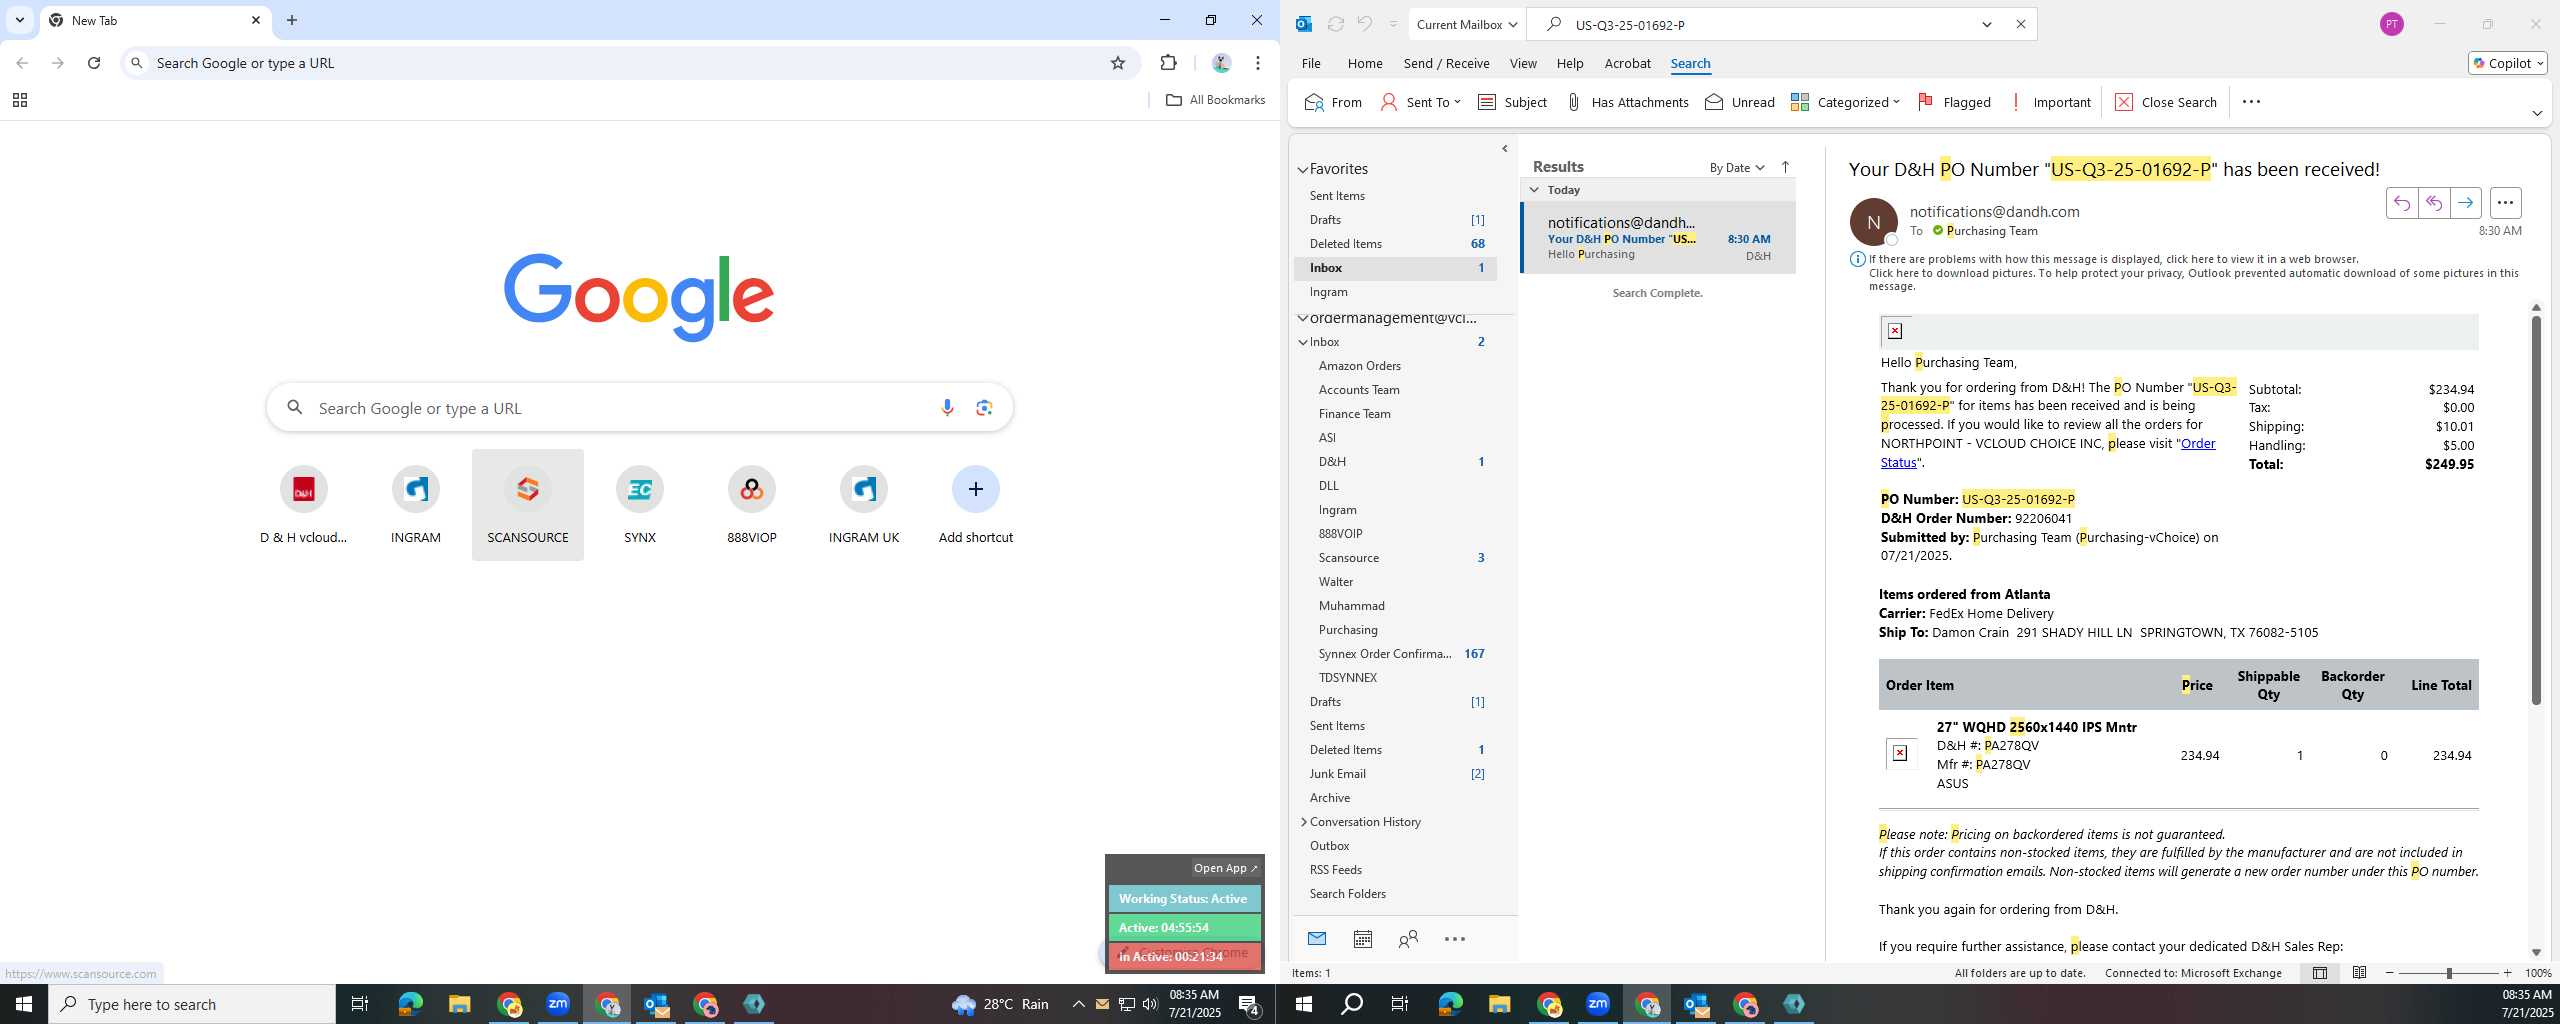Open Categorized filter dropdown

1845,102
